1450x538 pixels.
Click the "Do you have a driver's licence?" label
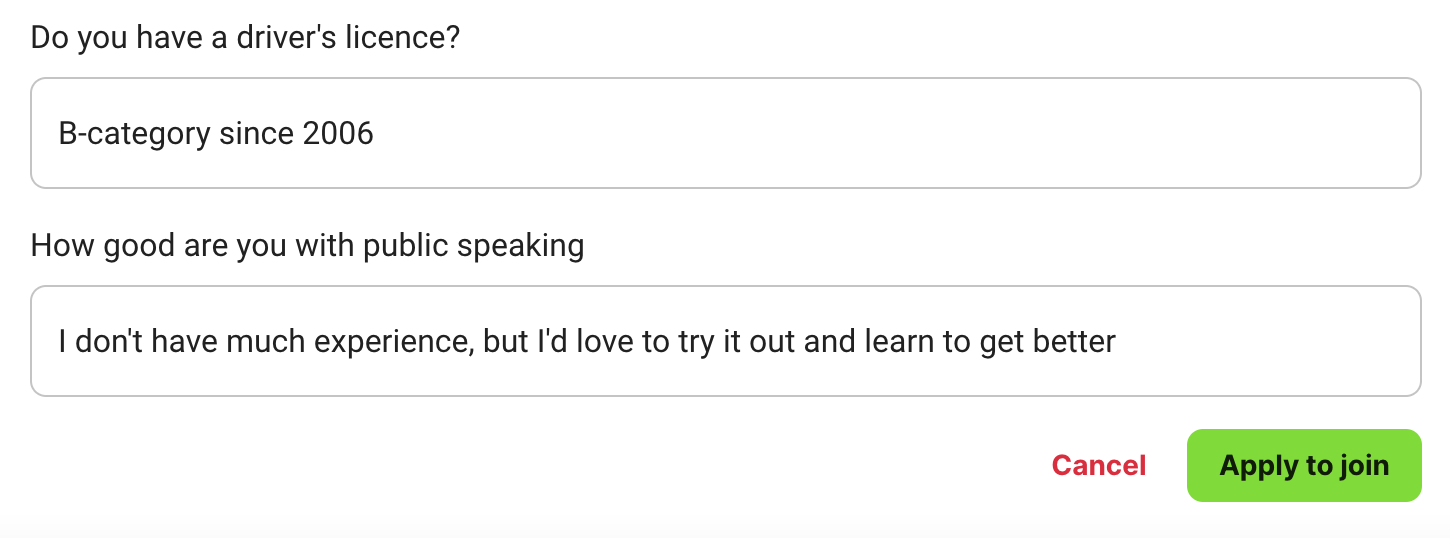point(245,39)
